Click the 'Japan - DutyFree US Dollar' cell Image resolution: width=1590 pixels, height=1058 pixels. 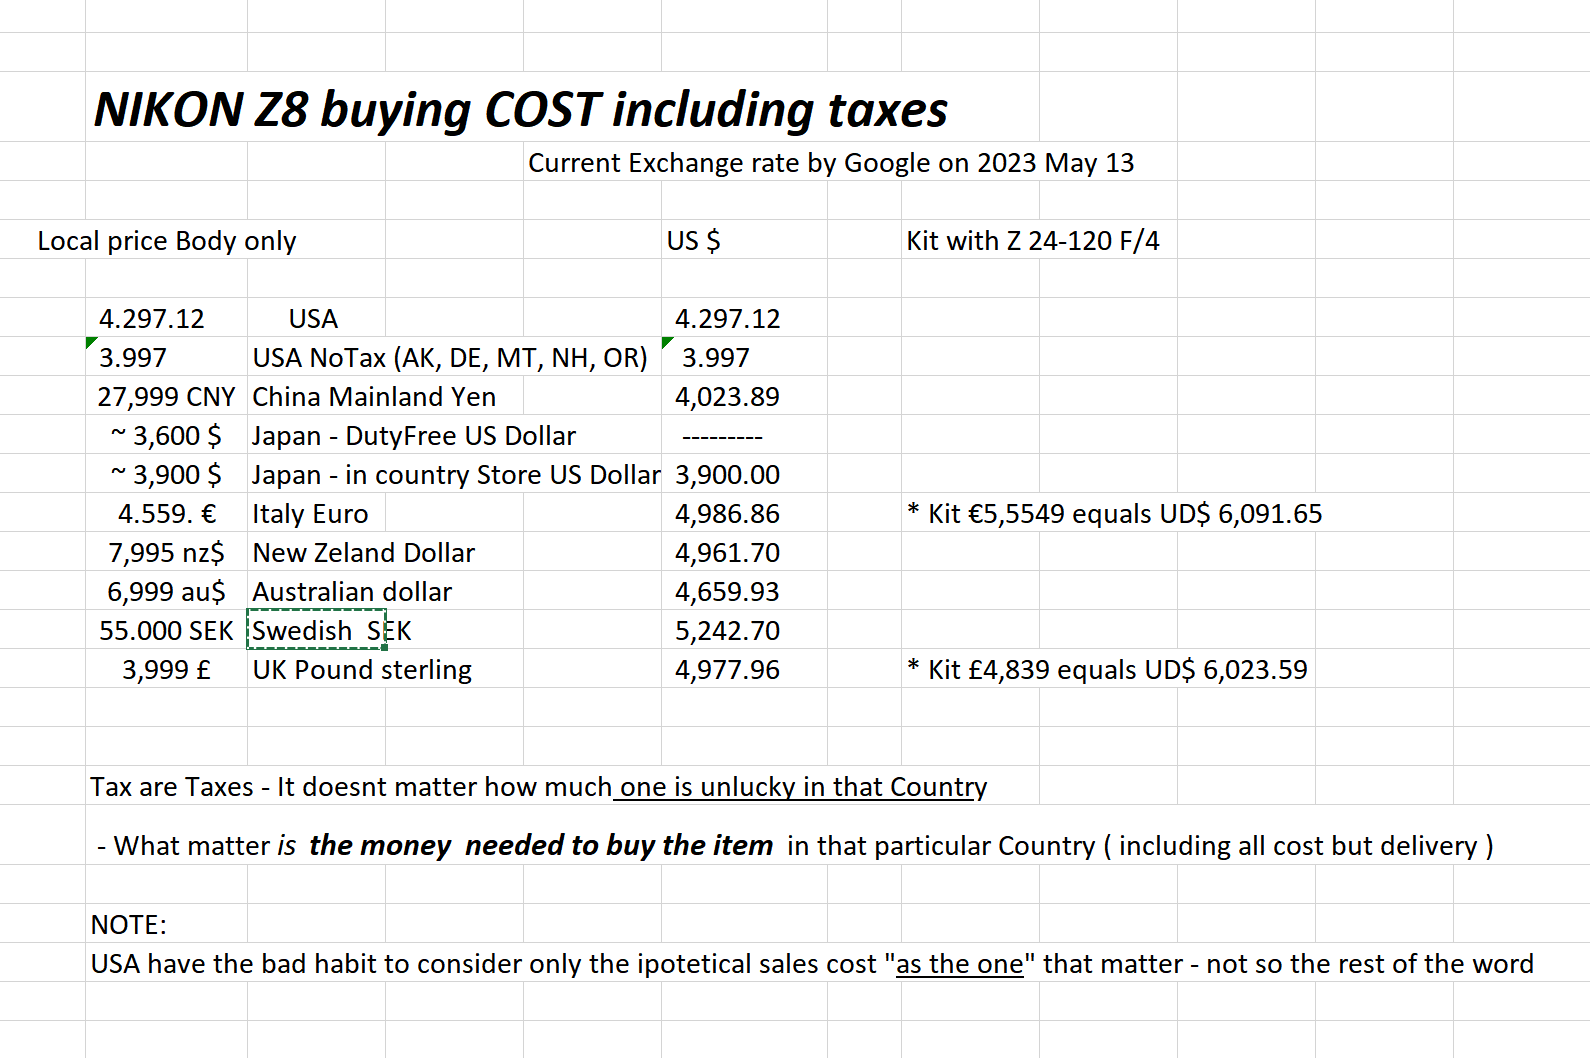pos(414,436)
